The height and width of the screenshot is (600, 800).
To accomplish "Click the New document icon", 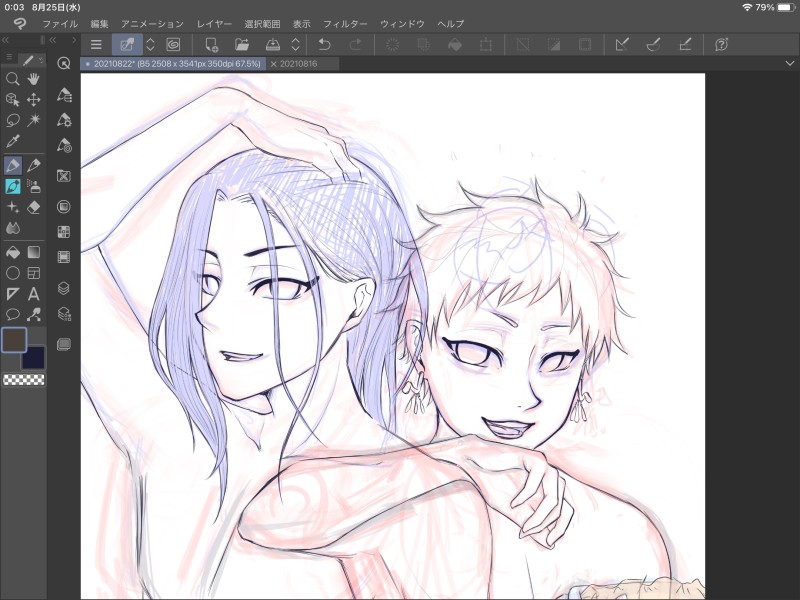I will point(211,45).
